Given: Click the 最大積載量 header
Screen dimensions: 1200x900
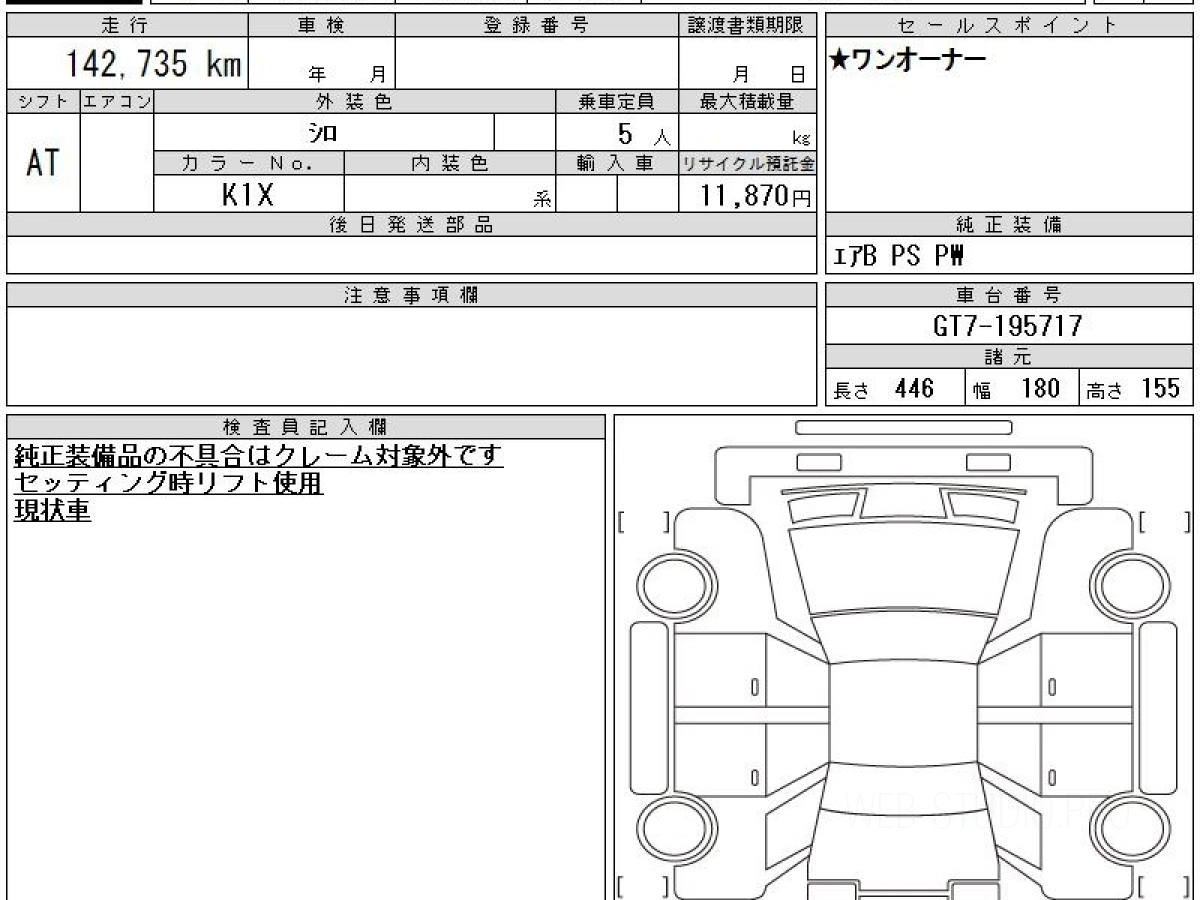Looking at the screenshot, I should pyautogui.click(x=748, y=101).
